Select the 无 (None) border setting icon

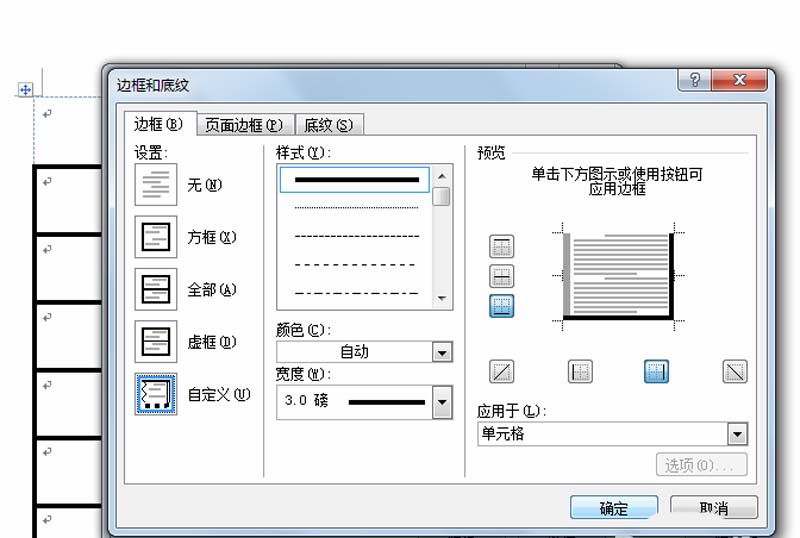point(156,184)
